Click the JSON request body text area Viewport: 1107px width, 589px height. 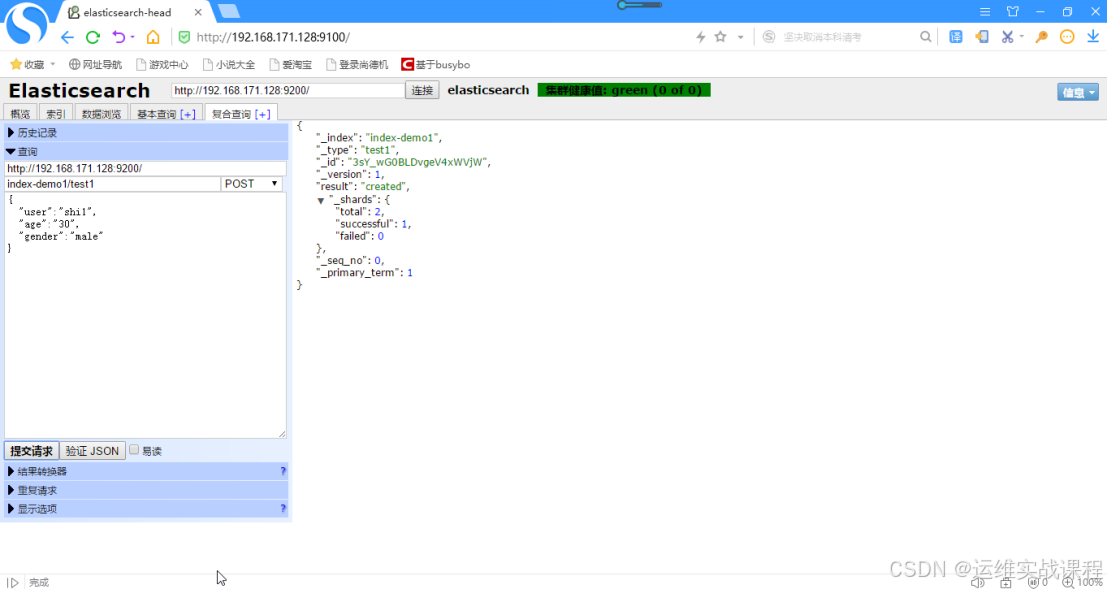click(145, 316)
